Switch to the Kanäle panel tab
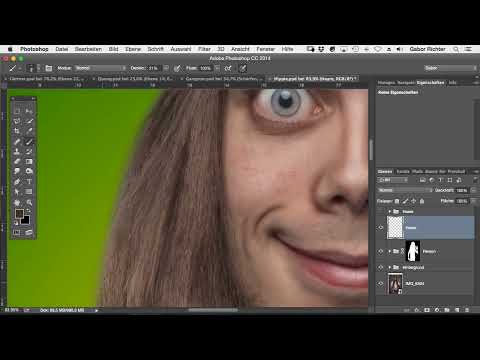Screen dimensions: 480x360 403,171
